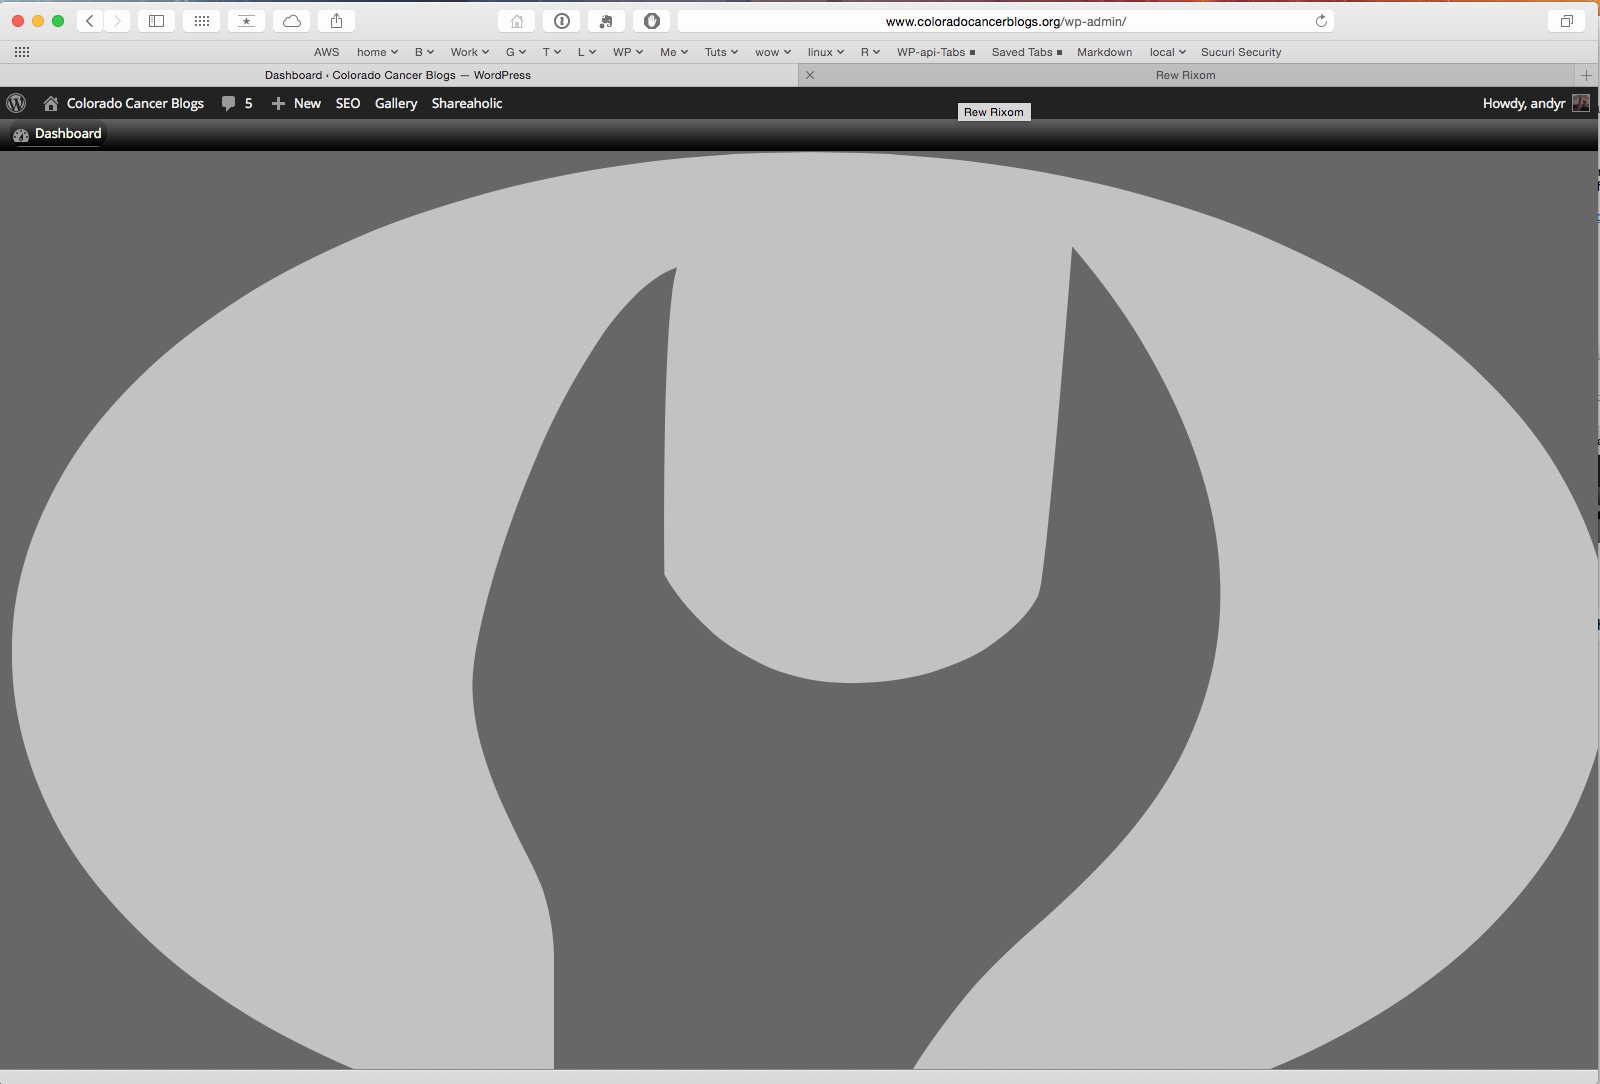The width and height of the screenshot is (1600, 1084).
Task: Go forward with Safari's forward arrow
Action: point(117,21)
